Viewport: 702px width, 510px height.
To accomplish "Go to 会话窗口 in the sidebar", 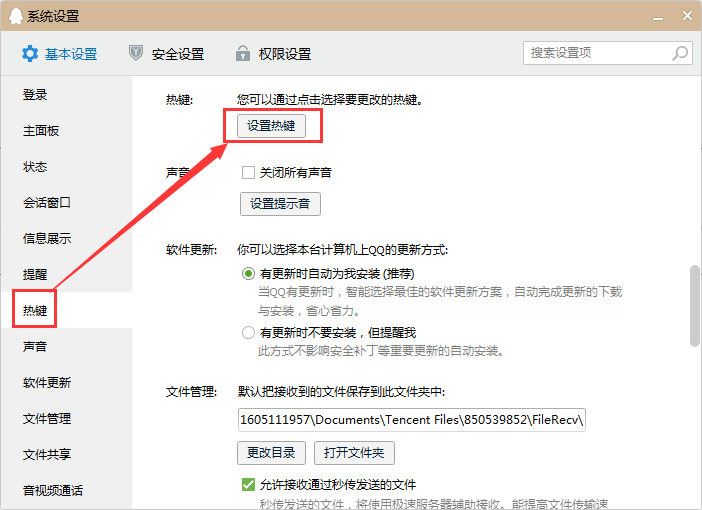I will coord(47,203).
